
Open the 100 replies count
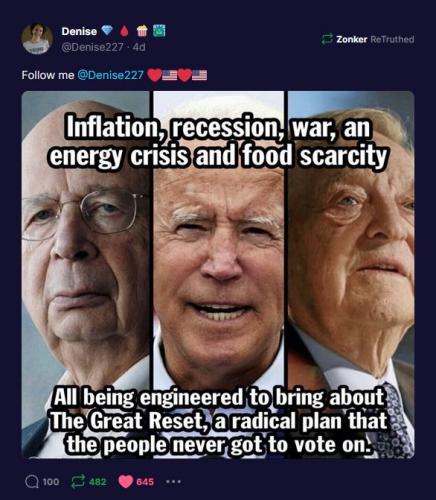pos(51,482)
